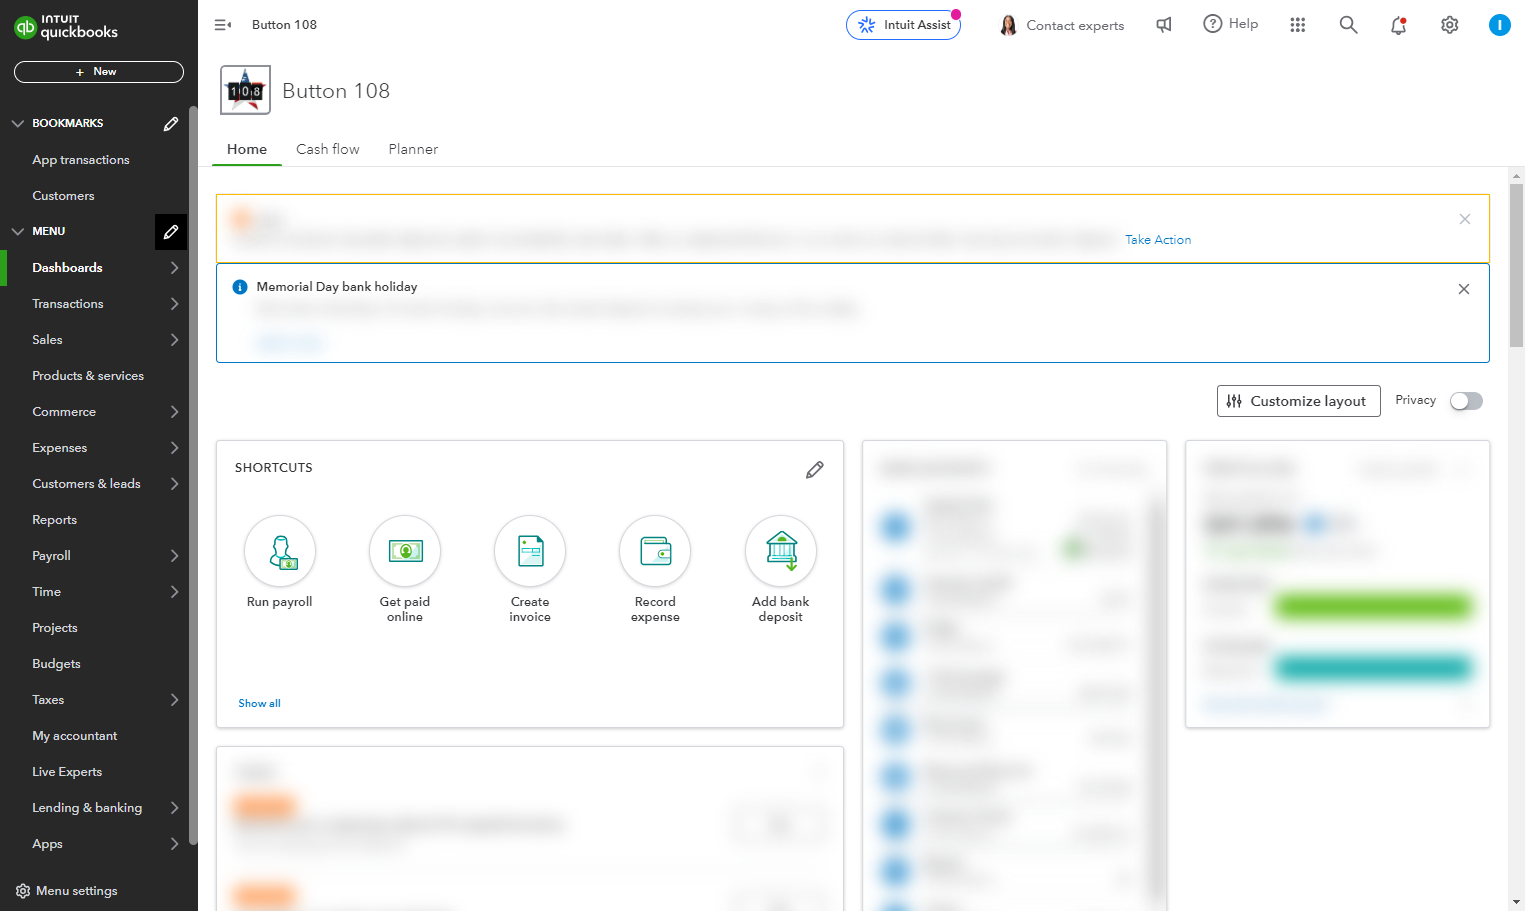The width and height of the screenshot is (1525, 911).
Task: Expand the Expenses submenu arrow
Action: [174, 448]
